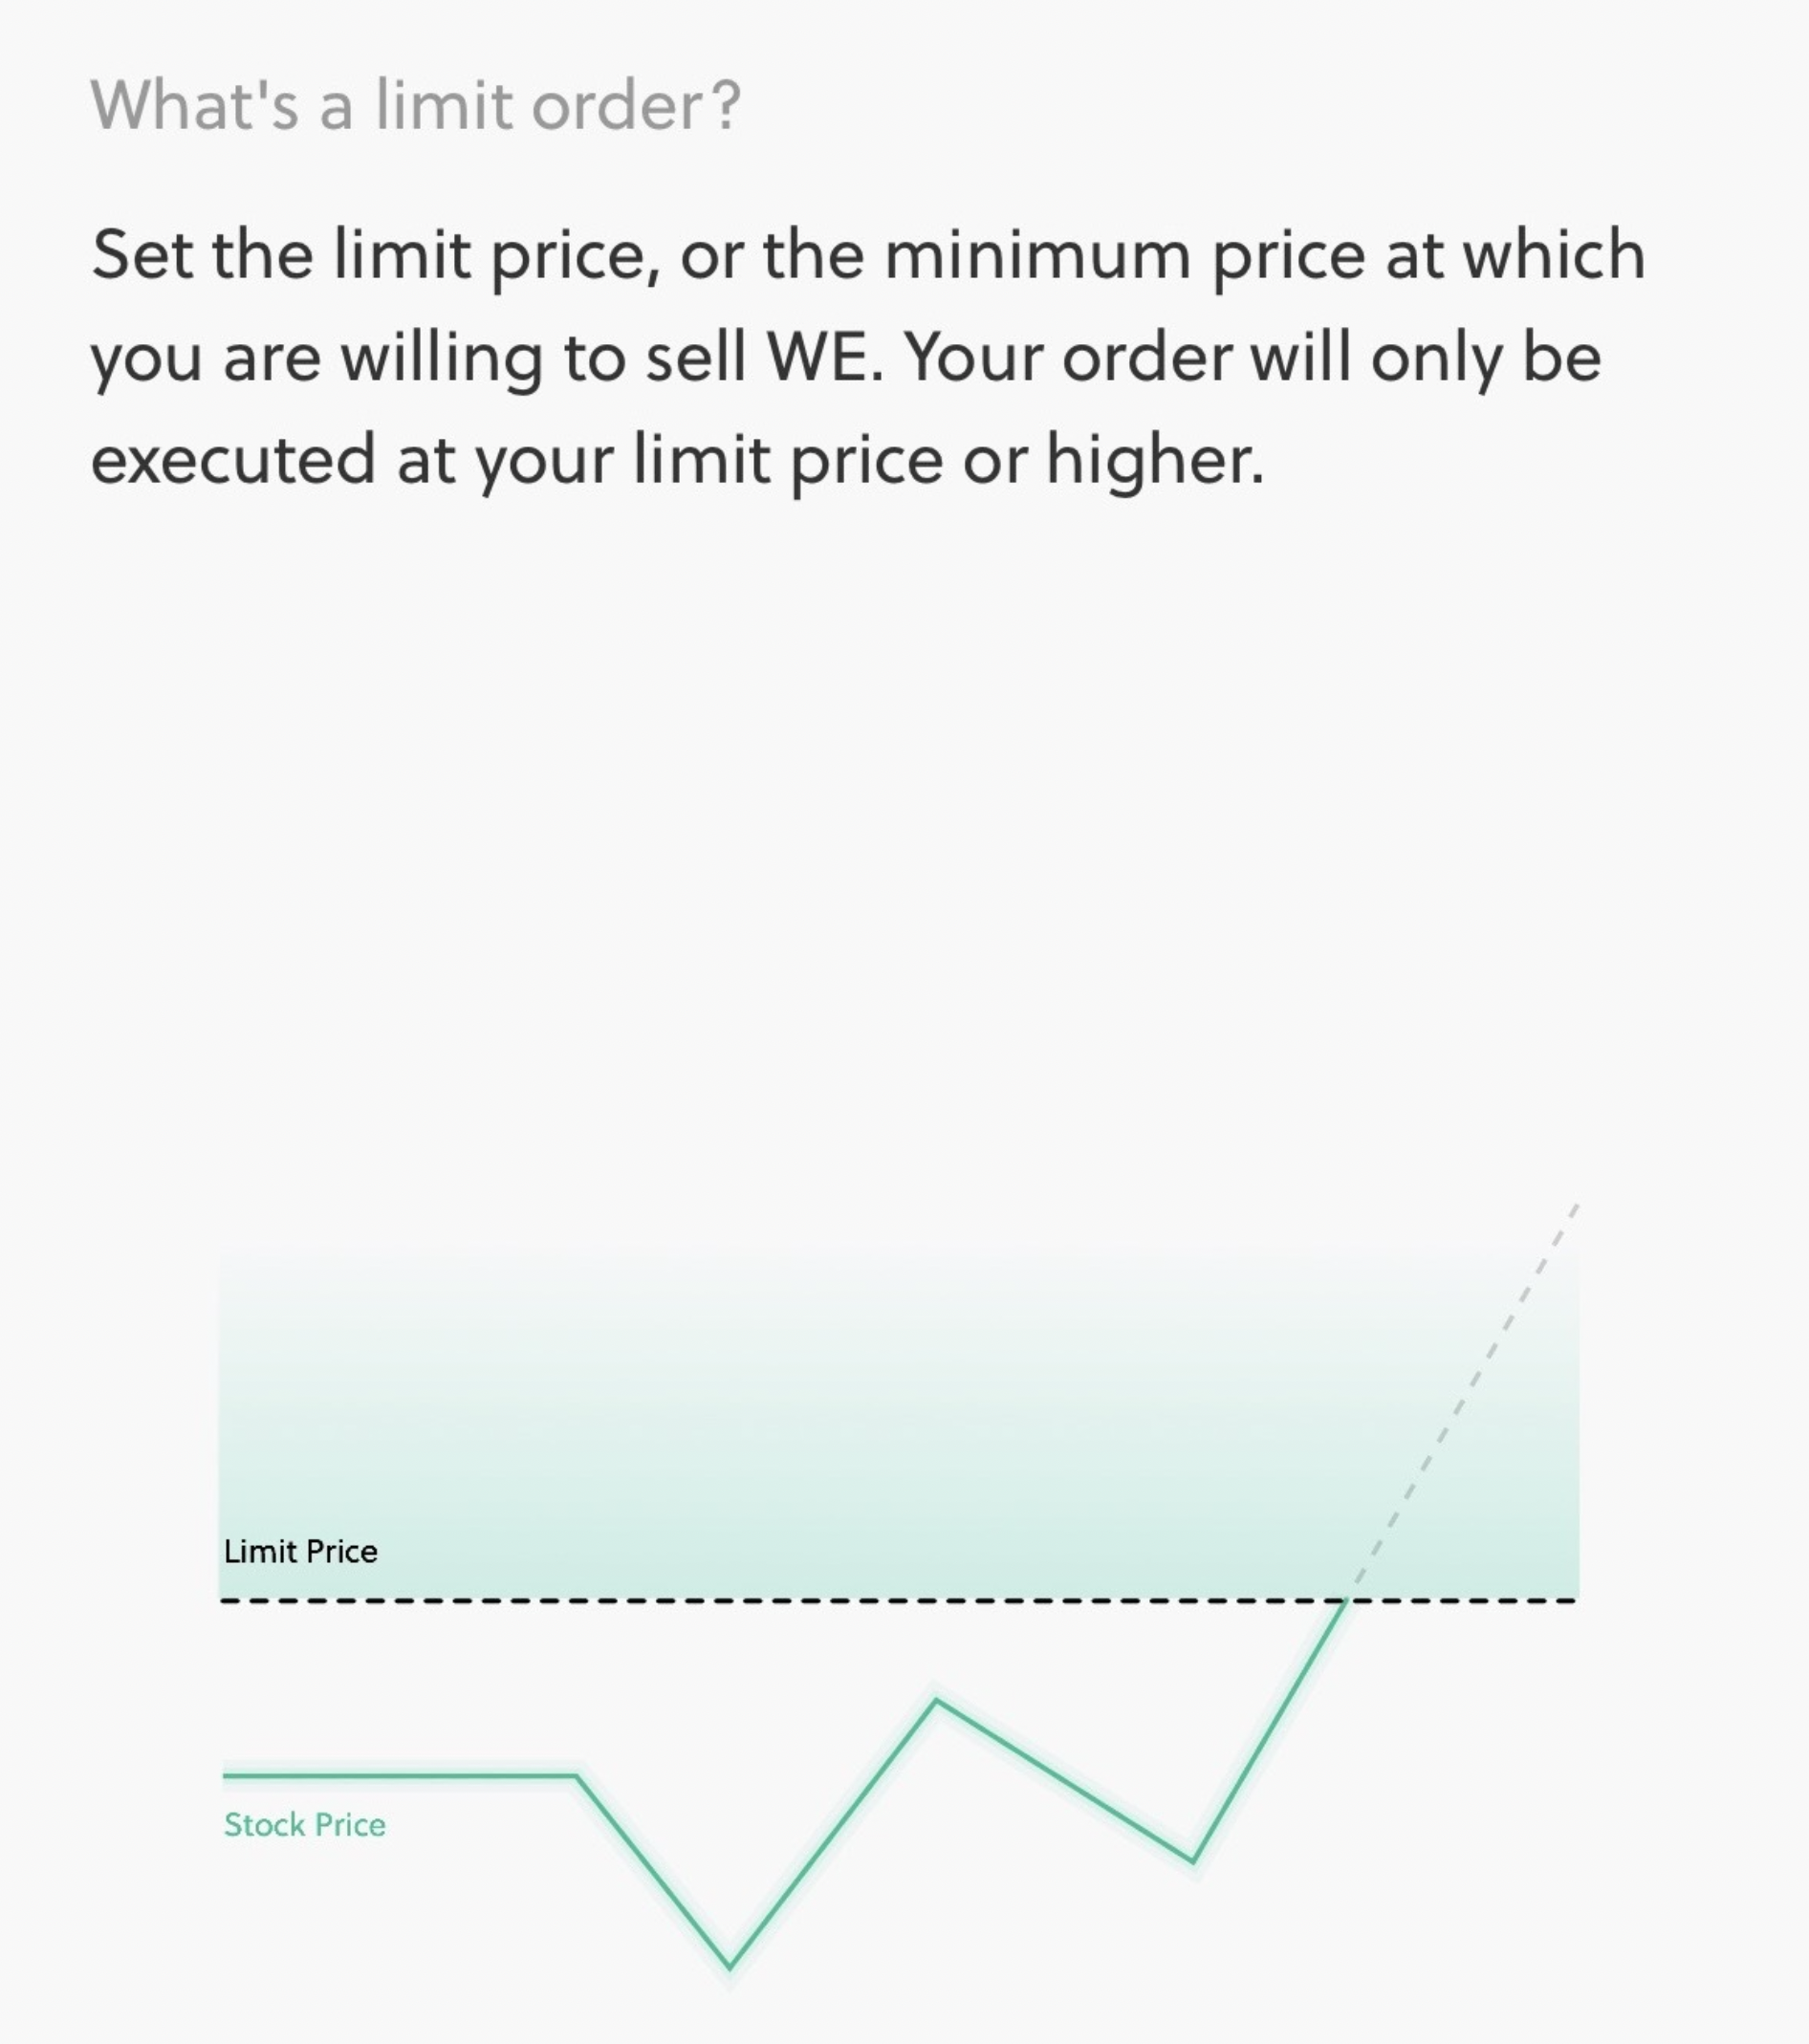Click the first peak of the stock price line
This screenshot has width=1809, height=2044.
point(936,1700)
